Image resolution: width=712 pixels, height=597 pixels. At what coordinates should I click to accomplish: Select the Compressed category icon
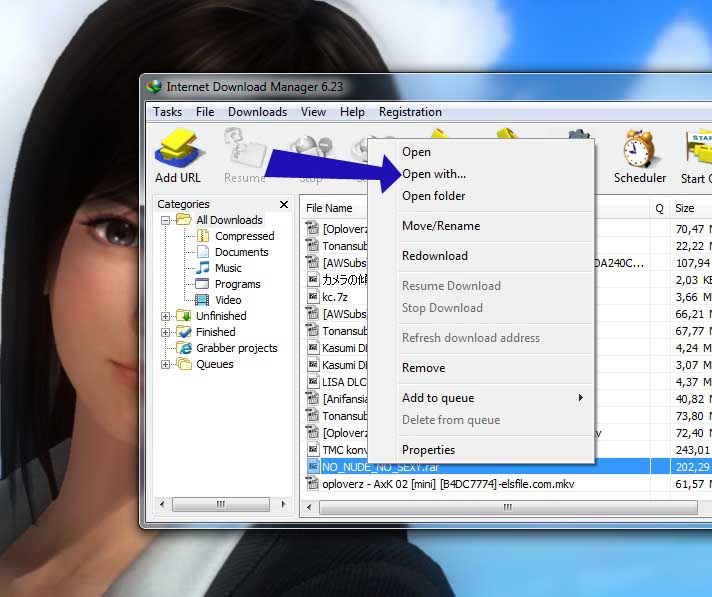pyautogui.click(x=203, y=236)
